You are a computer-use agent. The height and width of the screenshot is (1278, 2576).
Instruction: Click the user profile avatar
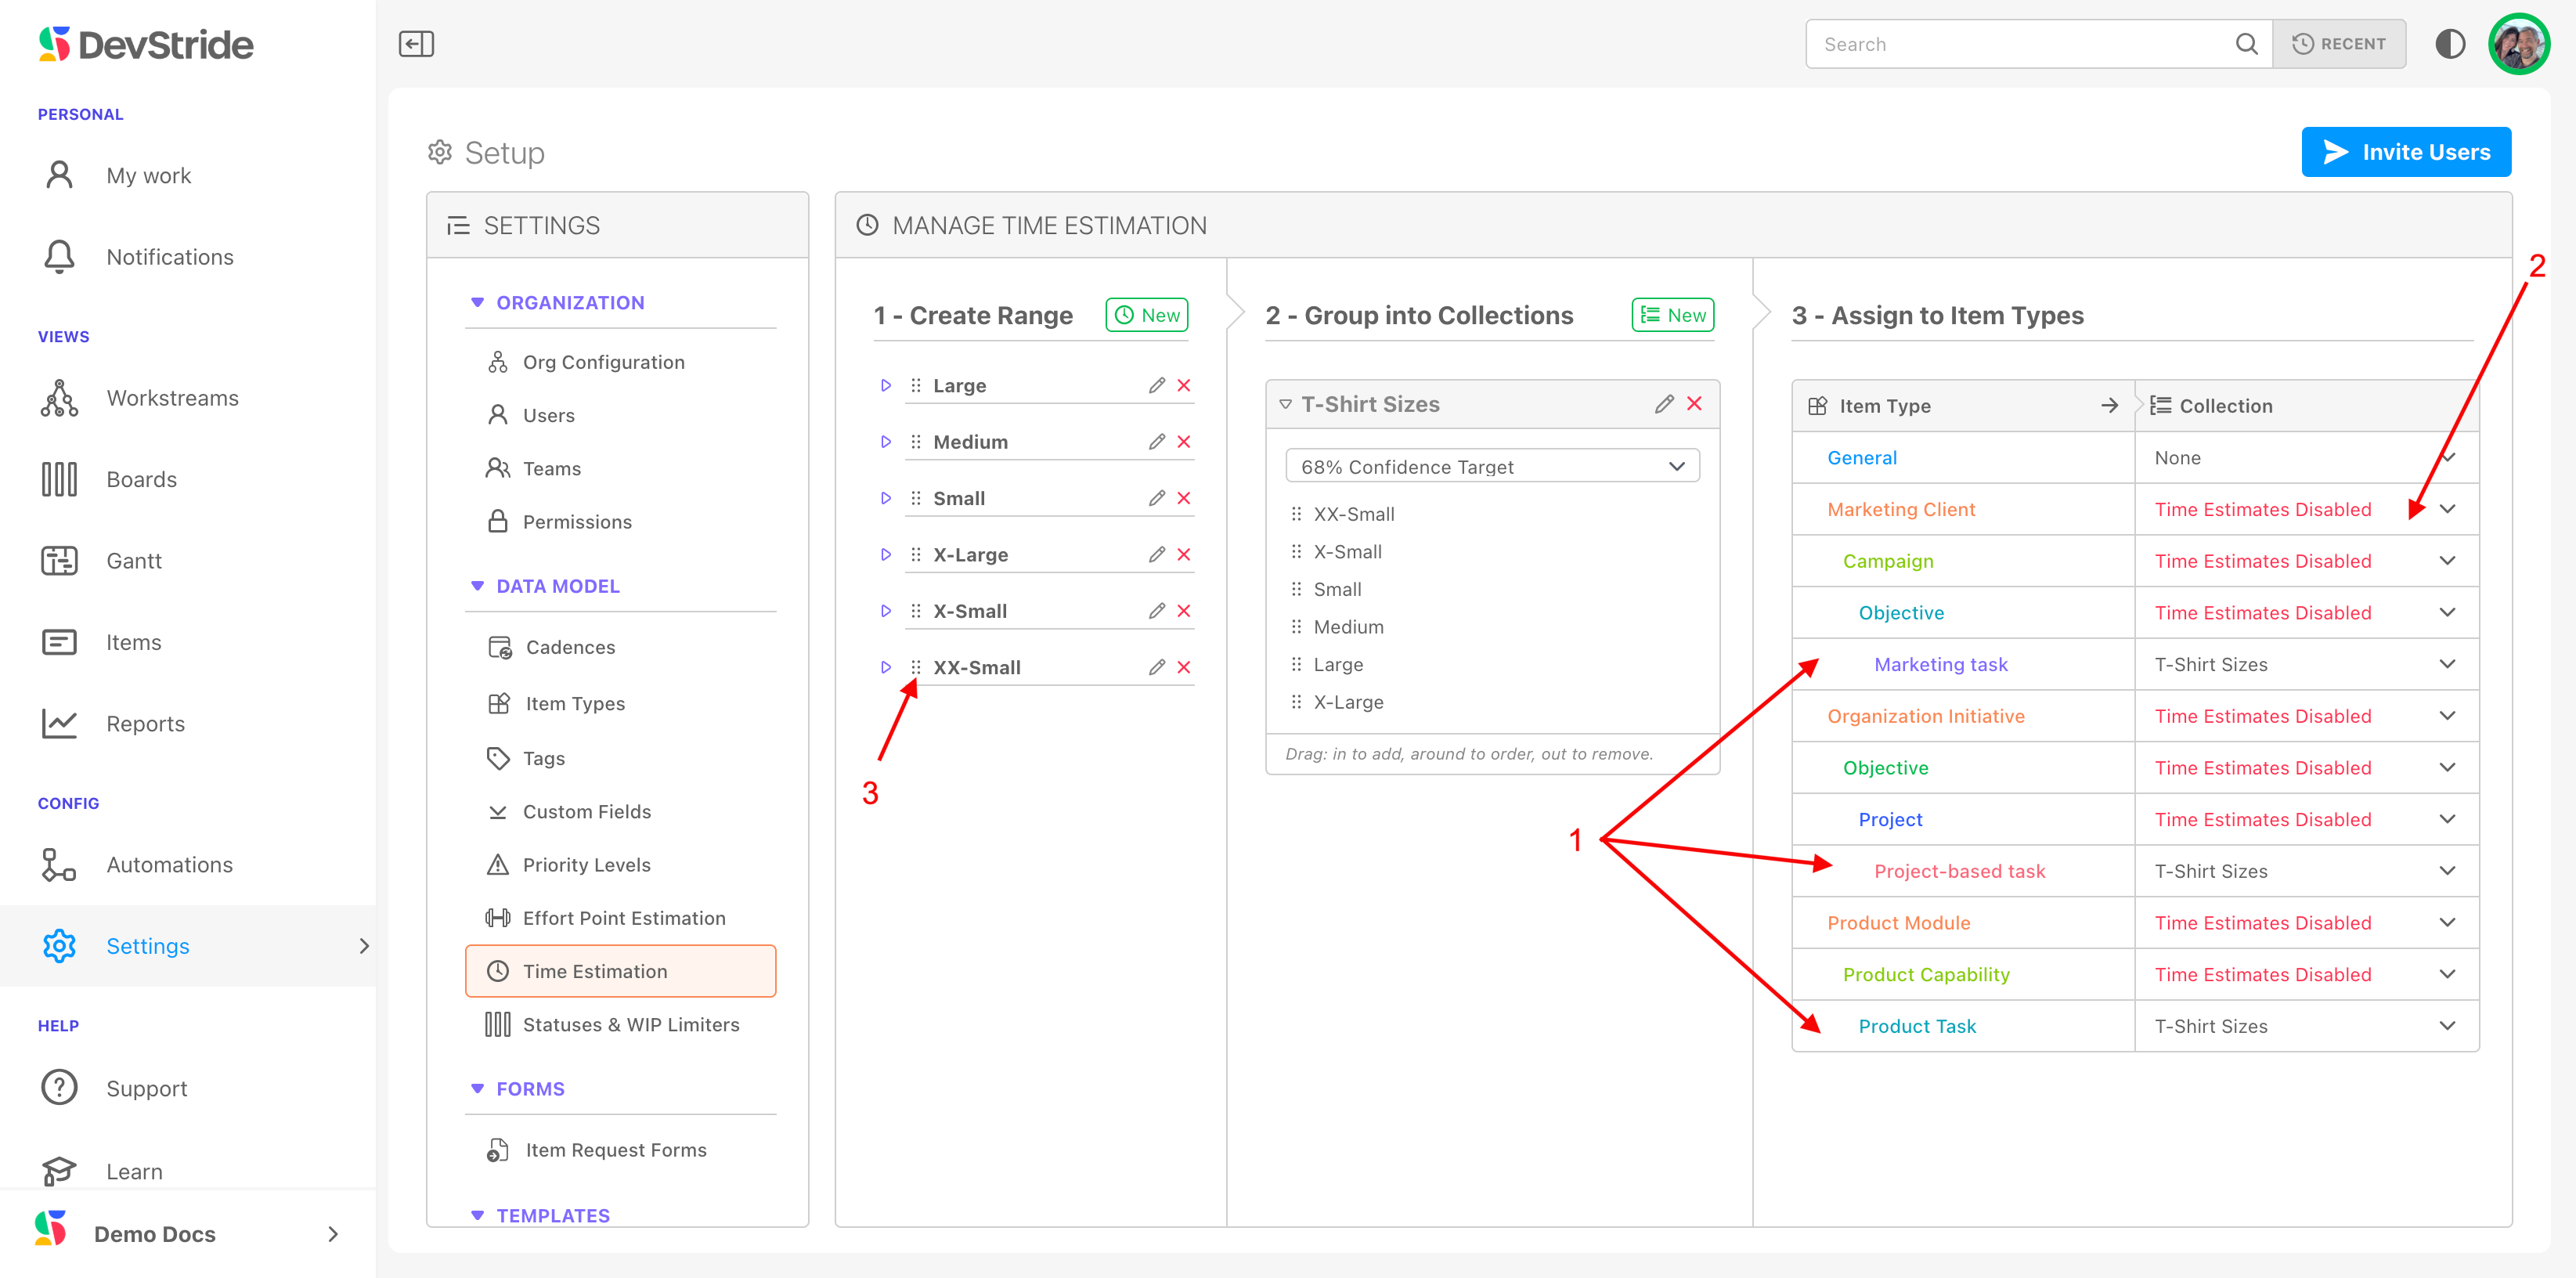(x=2518, y=44)
